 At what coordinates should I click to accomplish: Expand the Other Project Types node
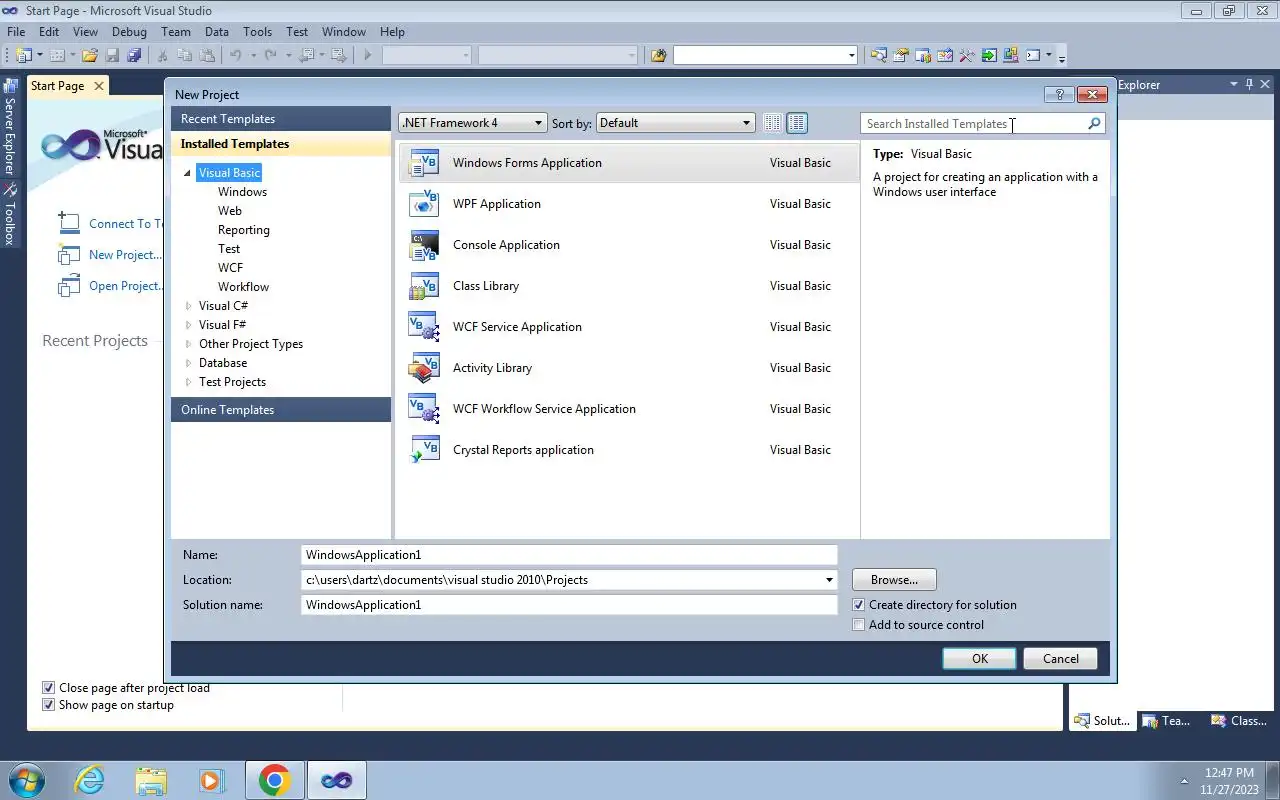(x=188, y=344)
